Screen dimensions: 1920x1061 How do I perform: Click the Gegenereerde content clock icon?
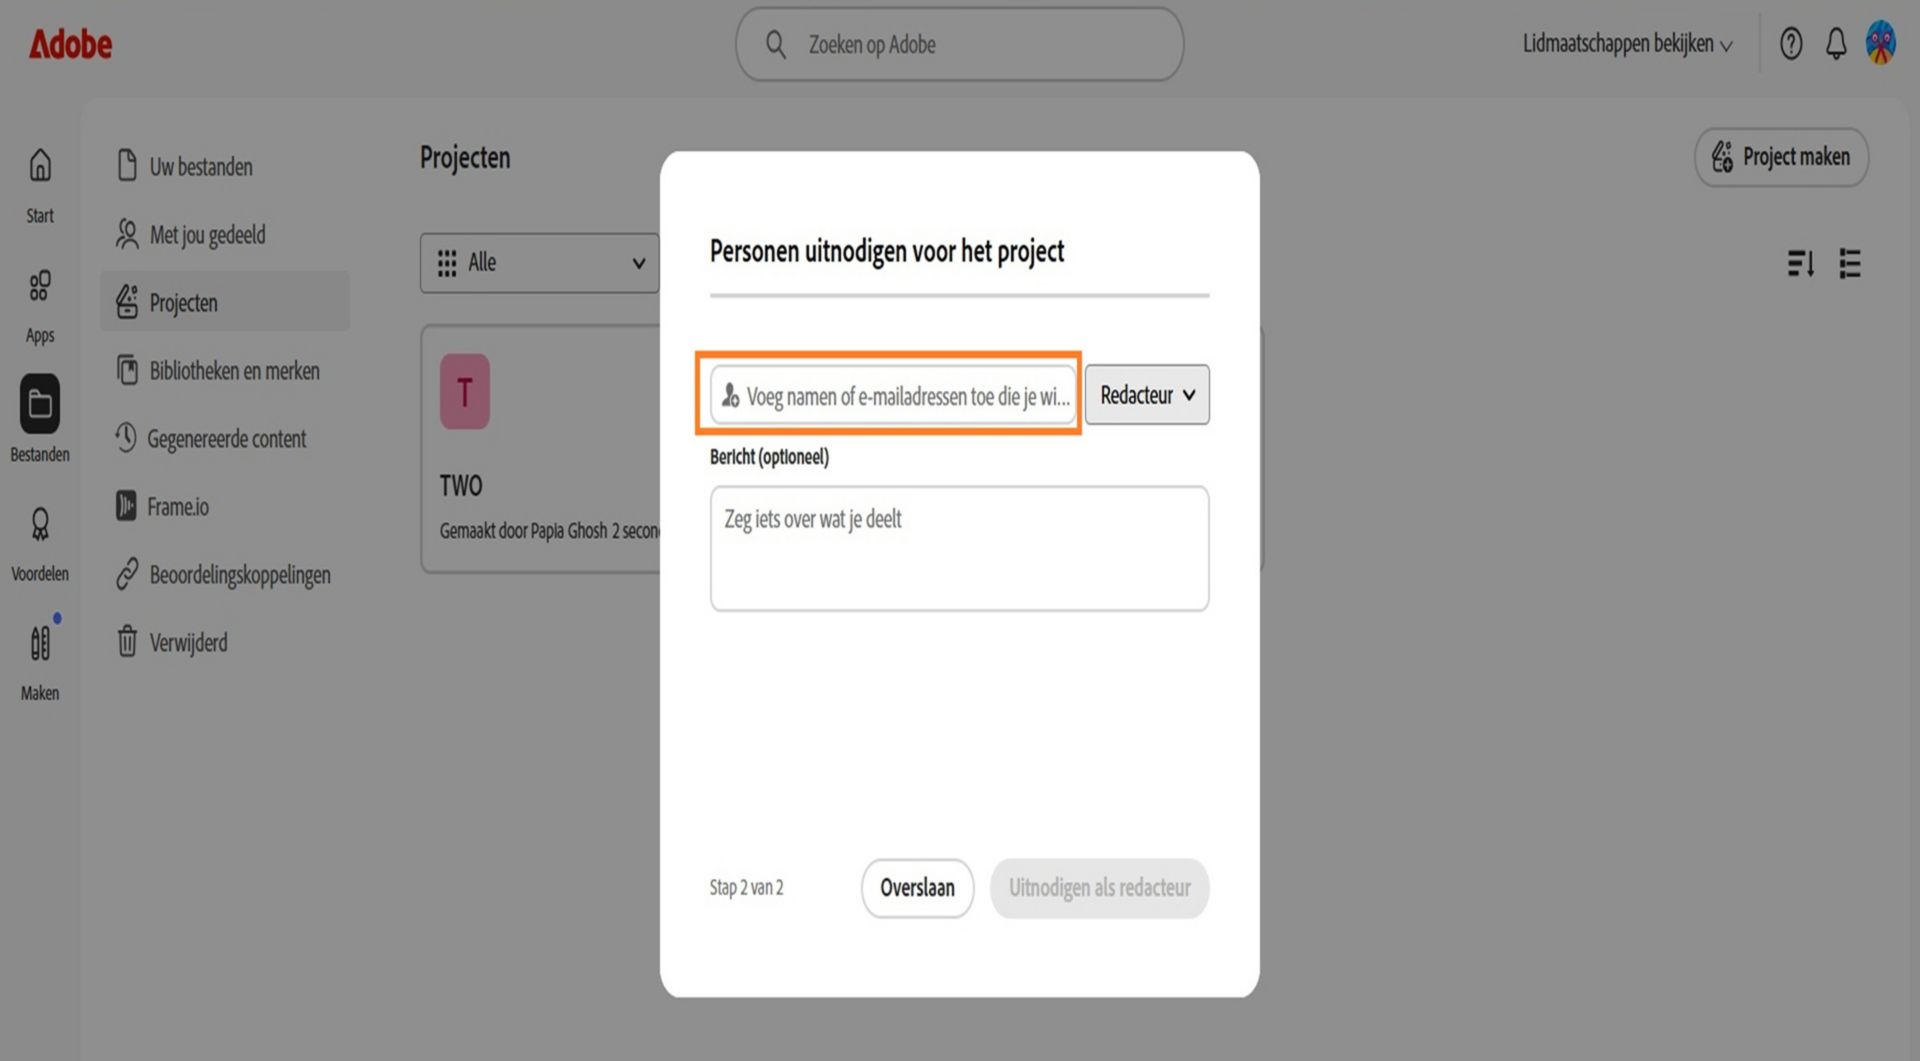click(x=125, y=437)
